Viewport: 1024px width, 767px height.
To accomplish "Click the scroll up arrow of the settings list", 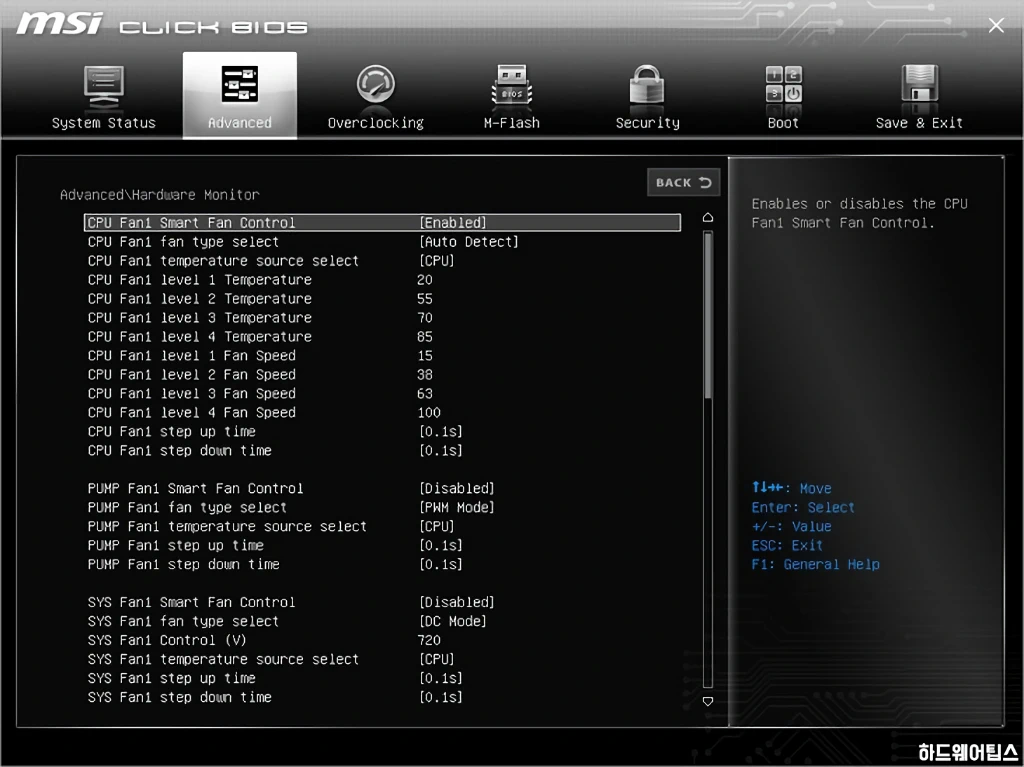I will [708, 218].
